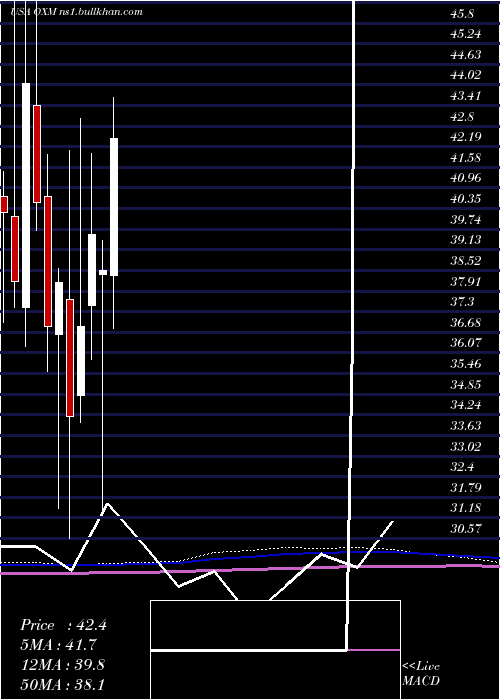Click the 42.19 price axis label
This screenshot has width=500, height=700.
coord(466,137)
